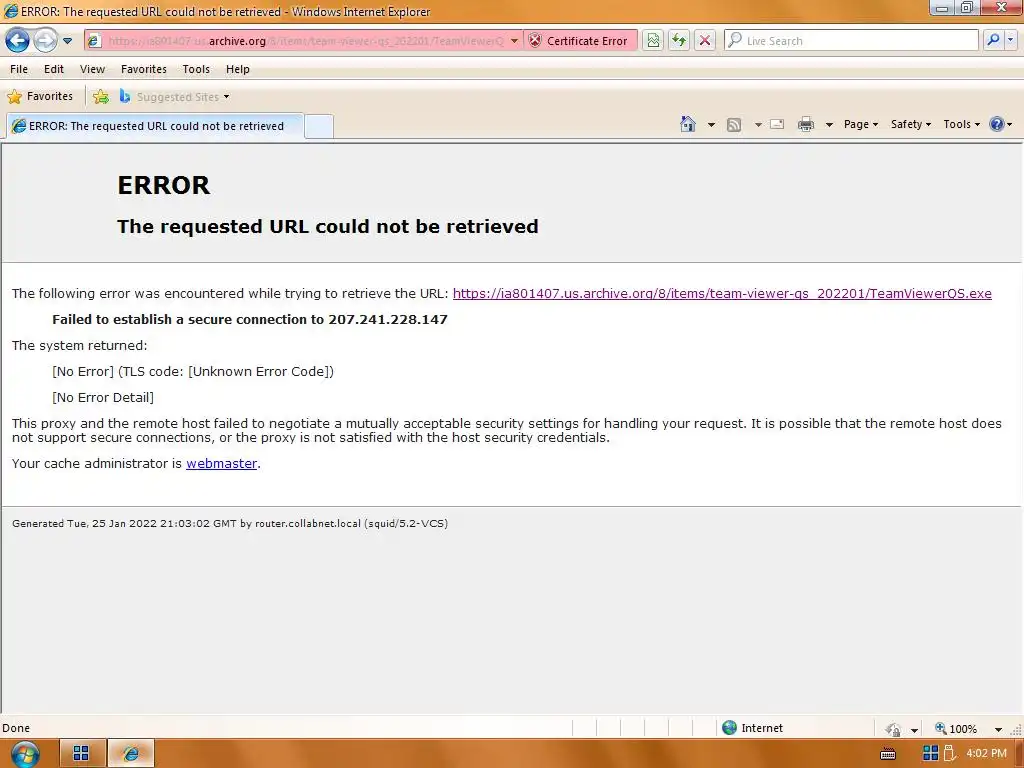Click into the Live Search box
Viewport: 1024px width, 768px height.
coord(851,40)
